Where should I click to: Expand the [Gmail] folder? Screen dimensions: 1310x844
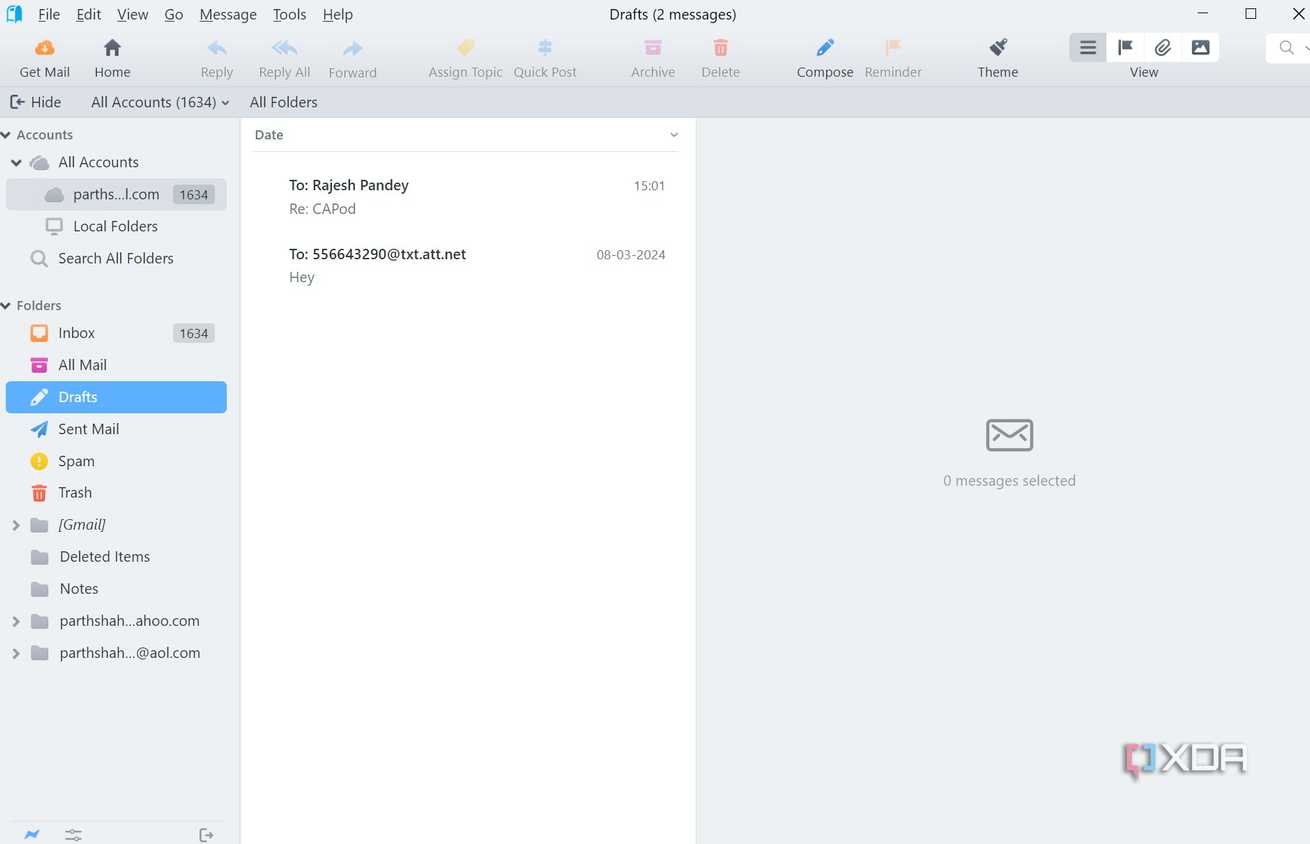pyautogui.click(x=15, y=525)
